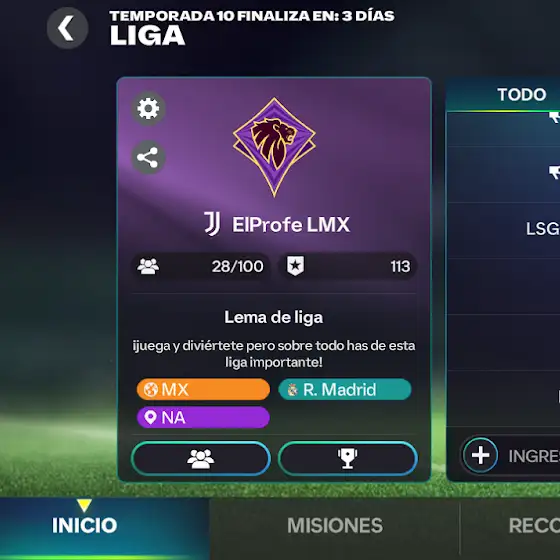Open league settings gear icon
The height and width of the screenshot is (560, 560).
(148, 108)
